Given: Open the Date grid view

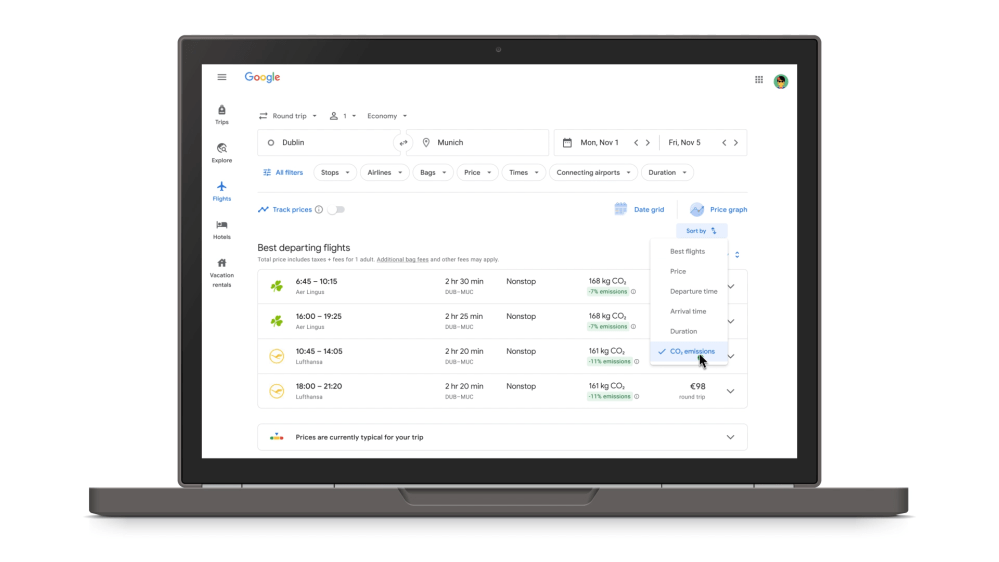Looking at the screenshot, I should tap(639, 210).
